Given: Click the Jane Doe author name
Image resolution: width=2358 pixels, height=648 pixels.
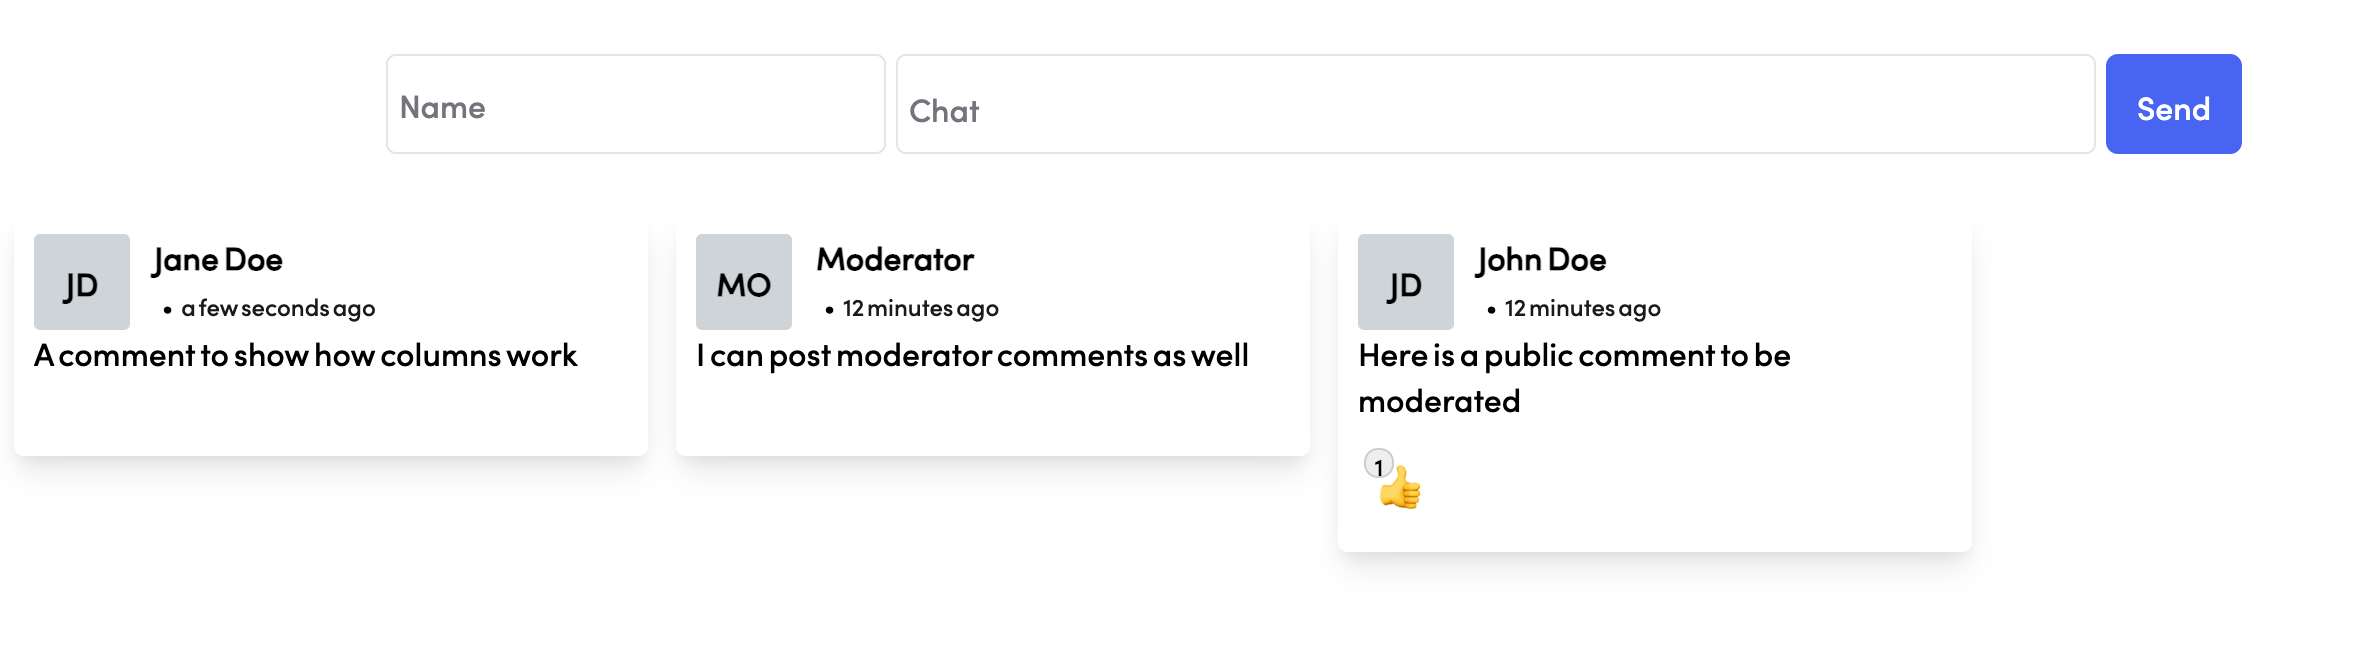Looking at the screenshot, I should point(218,260).
